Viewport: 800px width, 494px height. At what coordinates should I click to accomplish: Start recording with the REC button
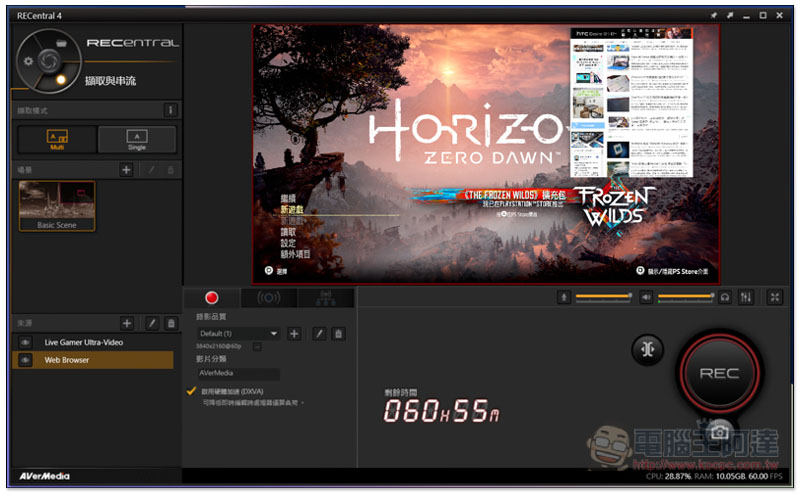click(x=719, y=373)
